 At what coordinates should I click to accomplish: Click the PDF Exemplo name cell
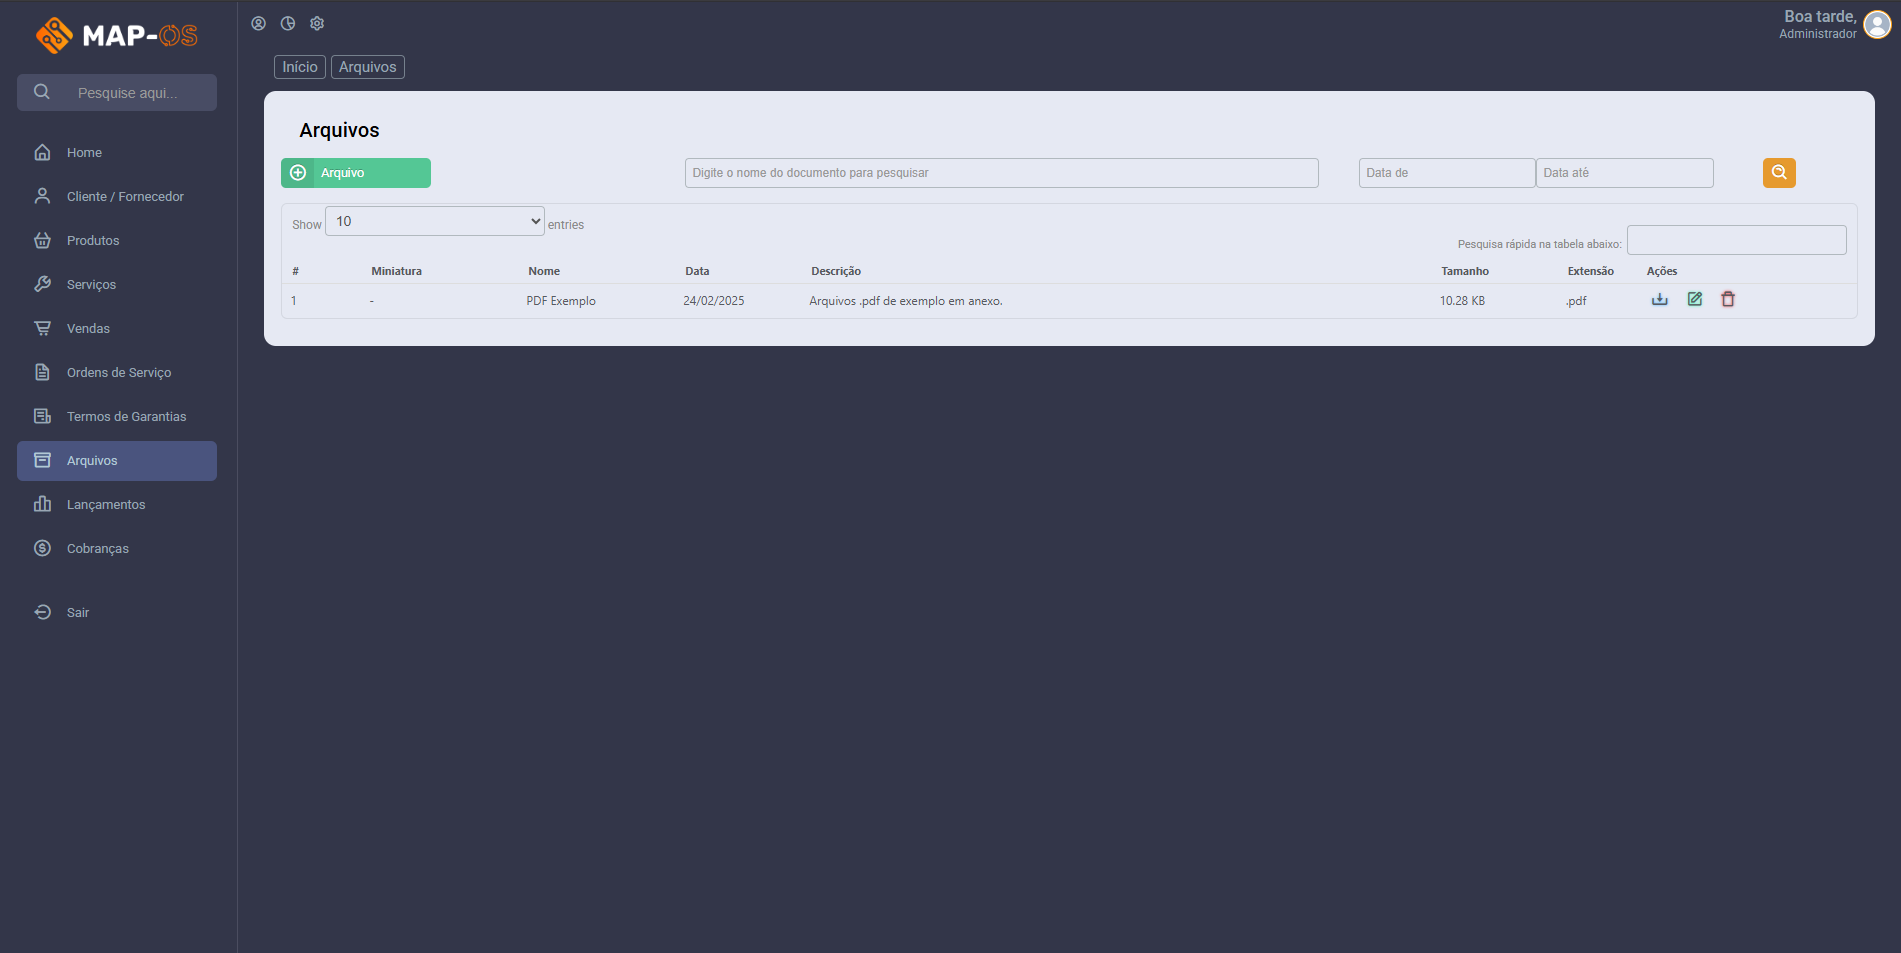pos(561,301)
